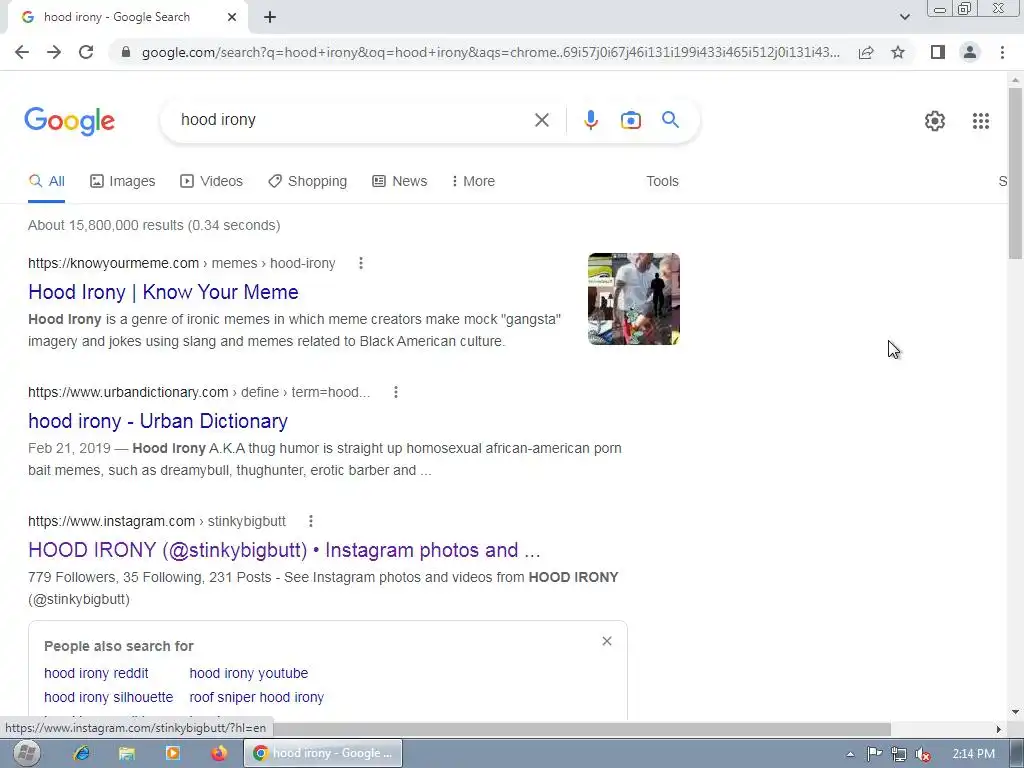
Task: Bookmark this tab with the star
Action: 898,52
